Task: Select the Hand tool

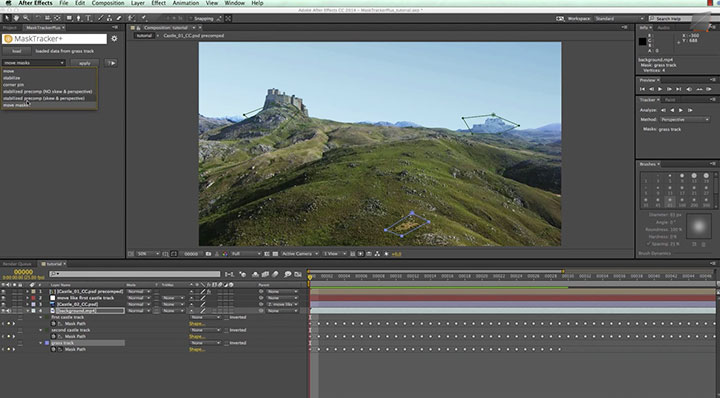Action: (16, 18)
